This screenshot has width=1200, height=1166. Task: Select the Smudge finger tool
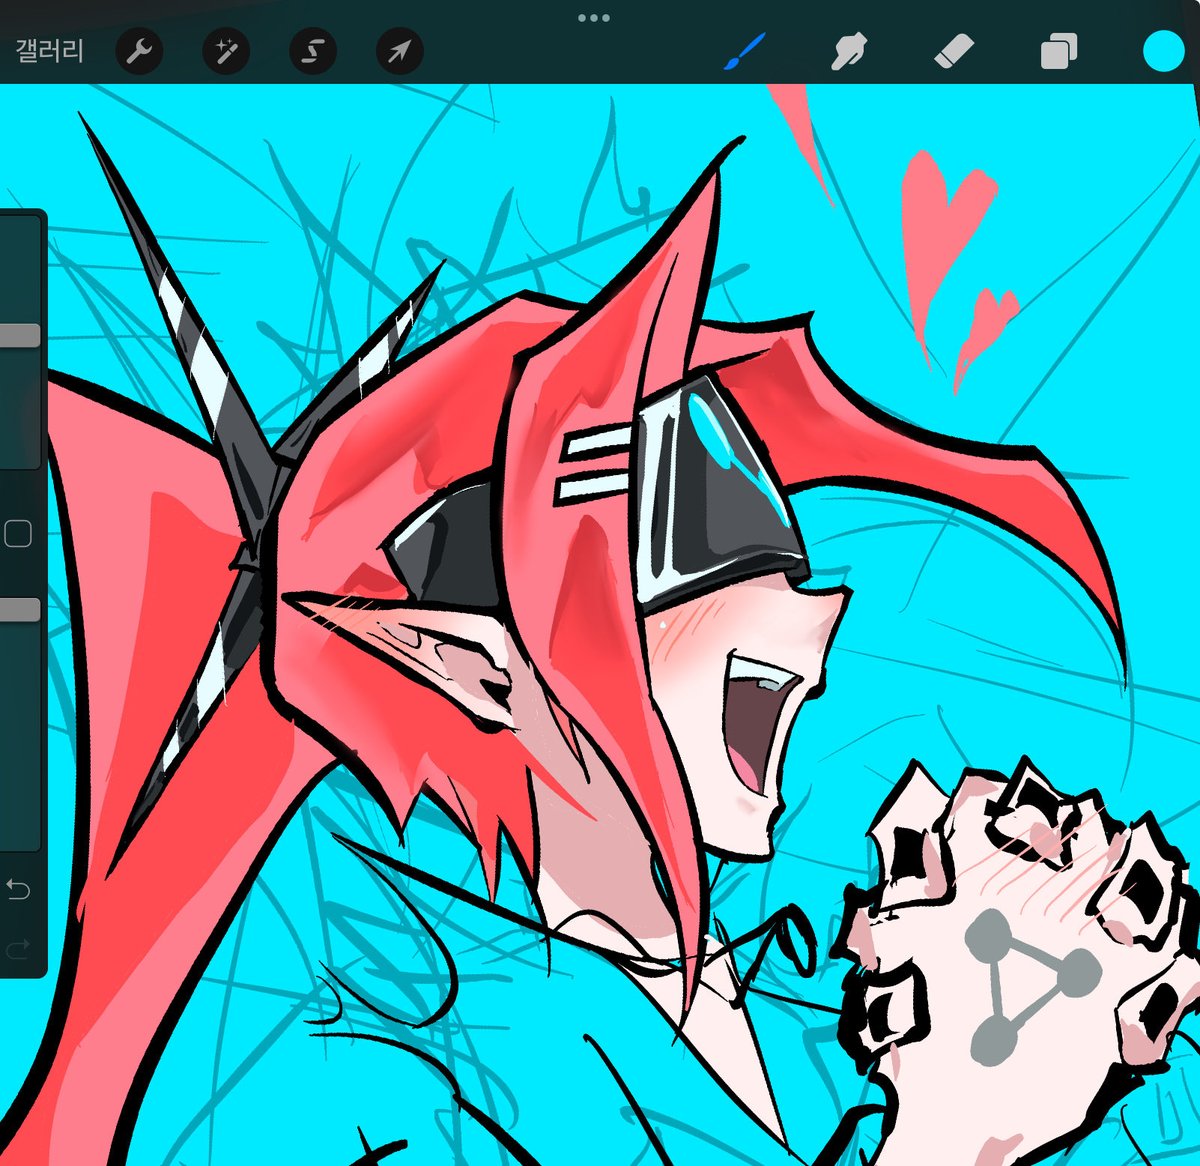tap(849, 52)
